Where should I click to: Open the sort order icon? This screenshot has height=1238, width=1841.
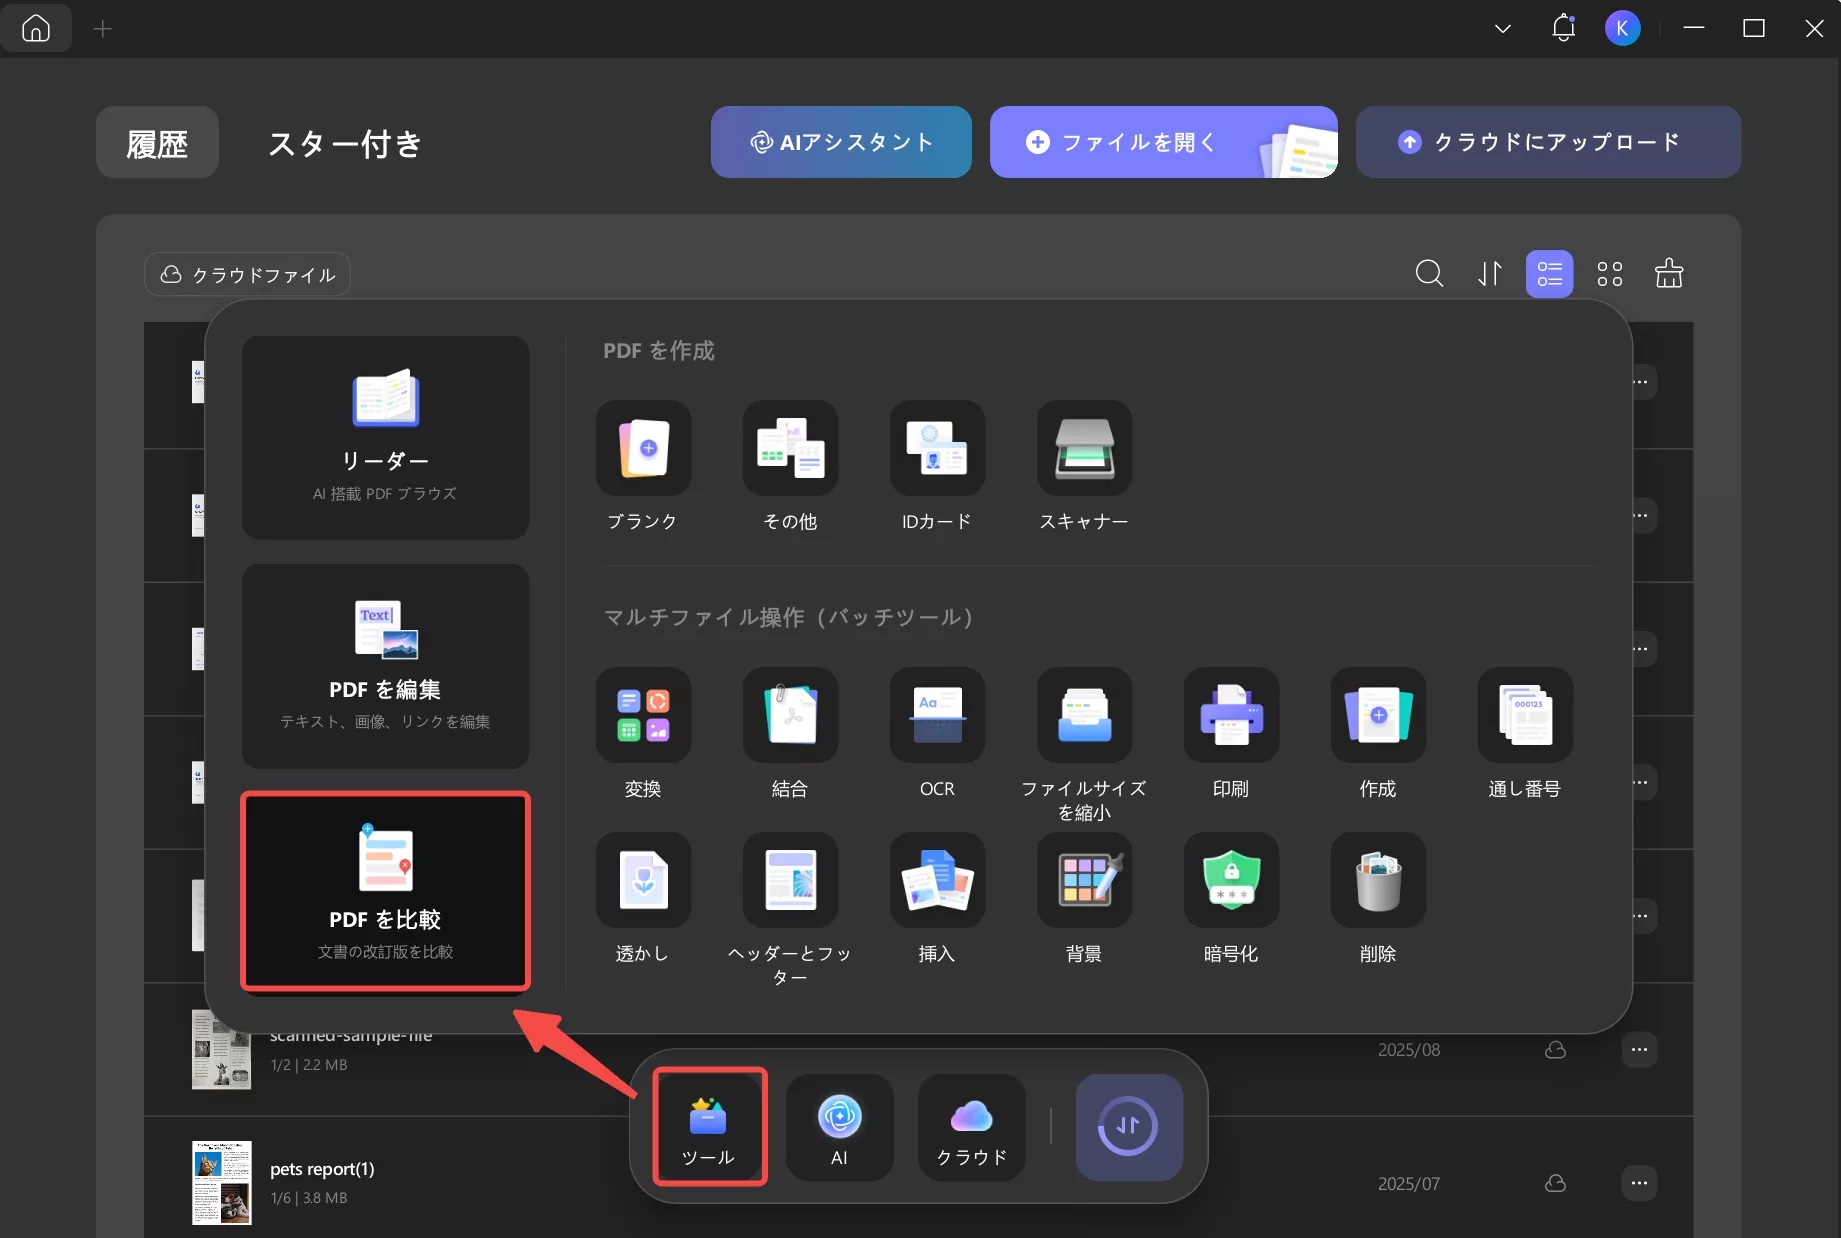[x=1490, y=273]
